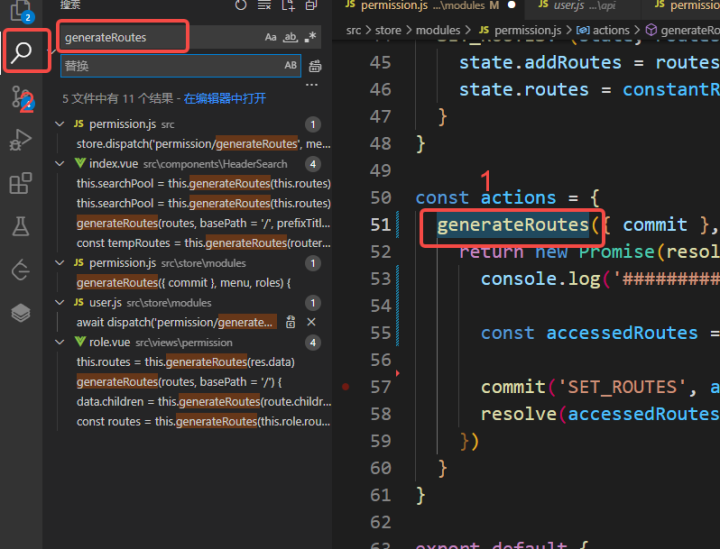Collapse role.vue results group
This screenshot has height=549, width=720.
point(60,342)
